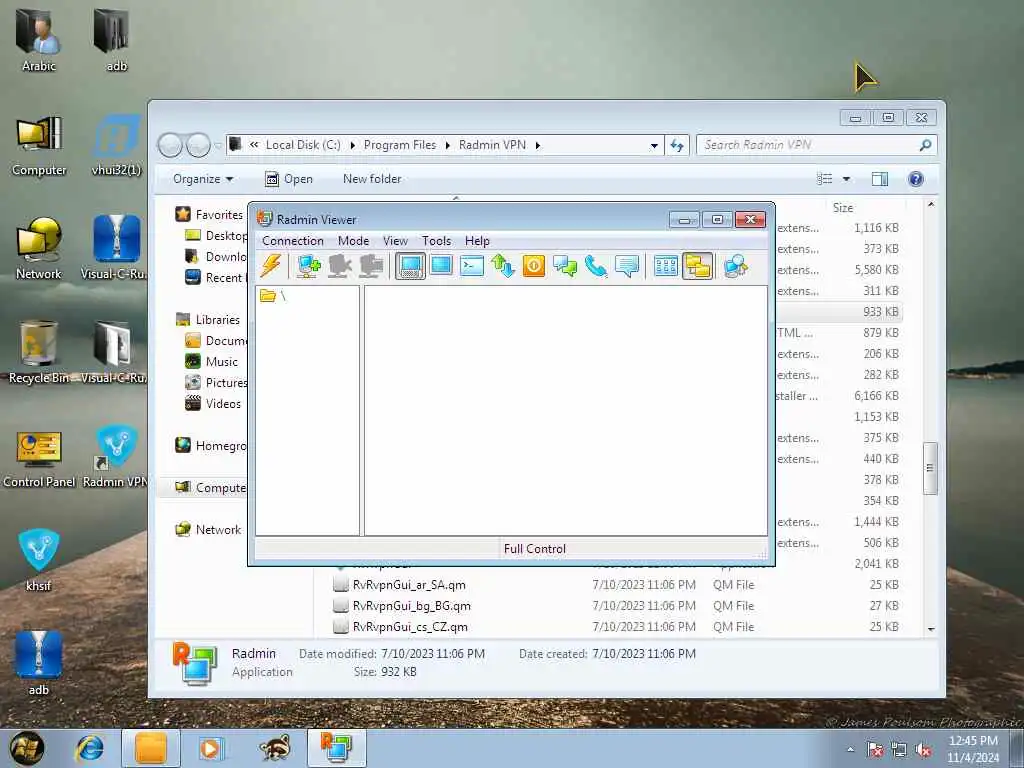Refresh the Radmin VPN folder
Screen dimensions: 1024x768
[677, 146]
